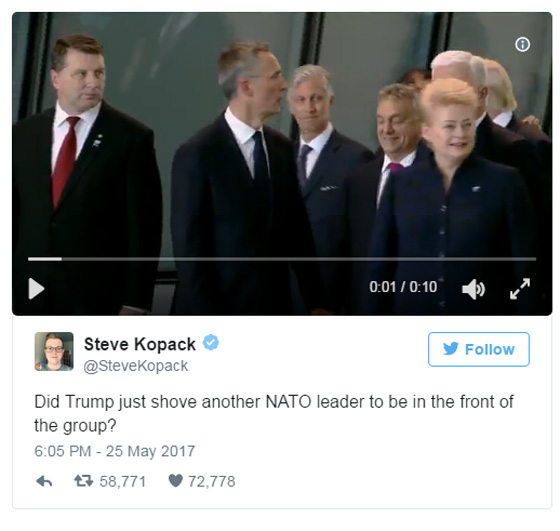Like the tweet with heart icon
560x531 pixels.
pos(175,481)
